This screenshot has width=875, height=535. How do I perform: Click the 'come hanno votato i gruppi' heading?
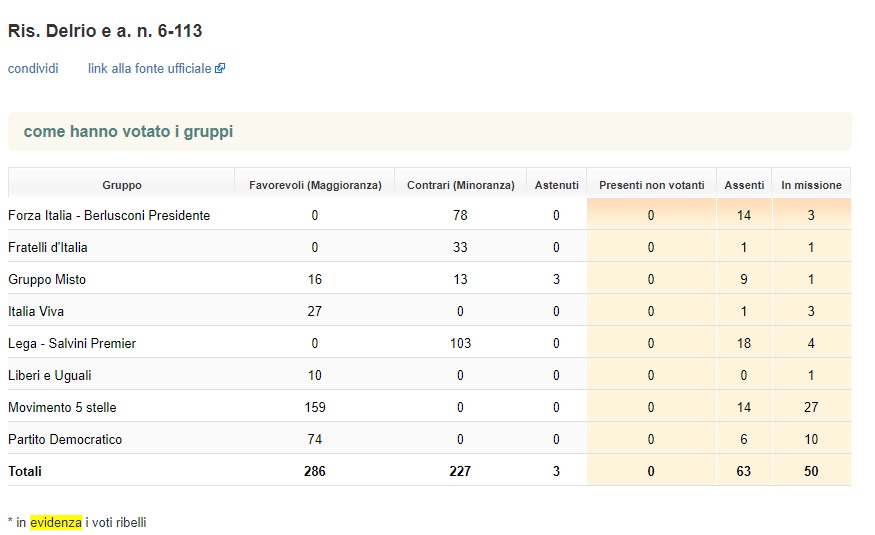tap(128, 132)
